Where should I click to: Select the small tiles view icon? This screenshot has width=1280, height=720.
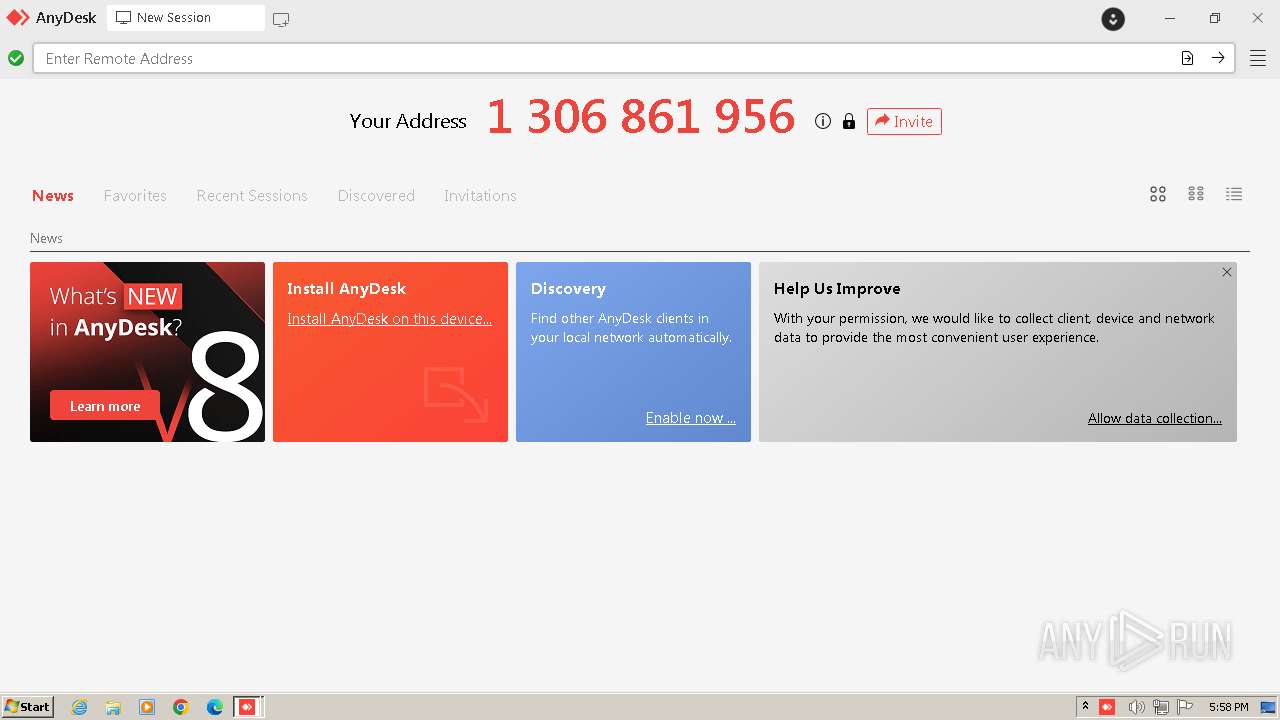click(1196, 194)
